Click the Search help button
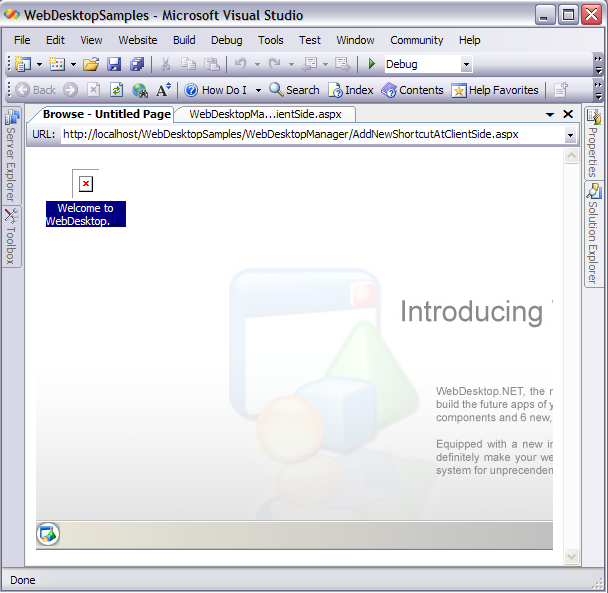Screen dimensions: 608x593 pos(294,90)
